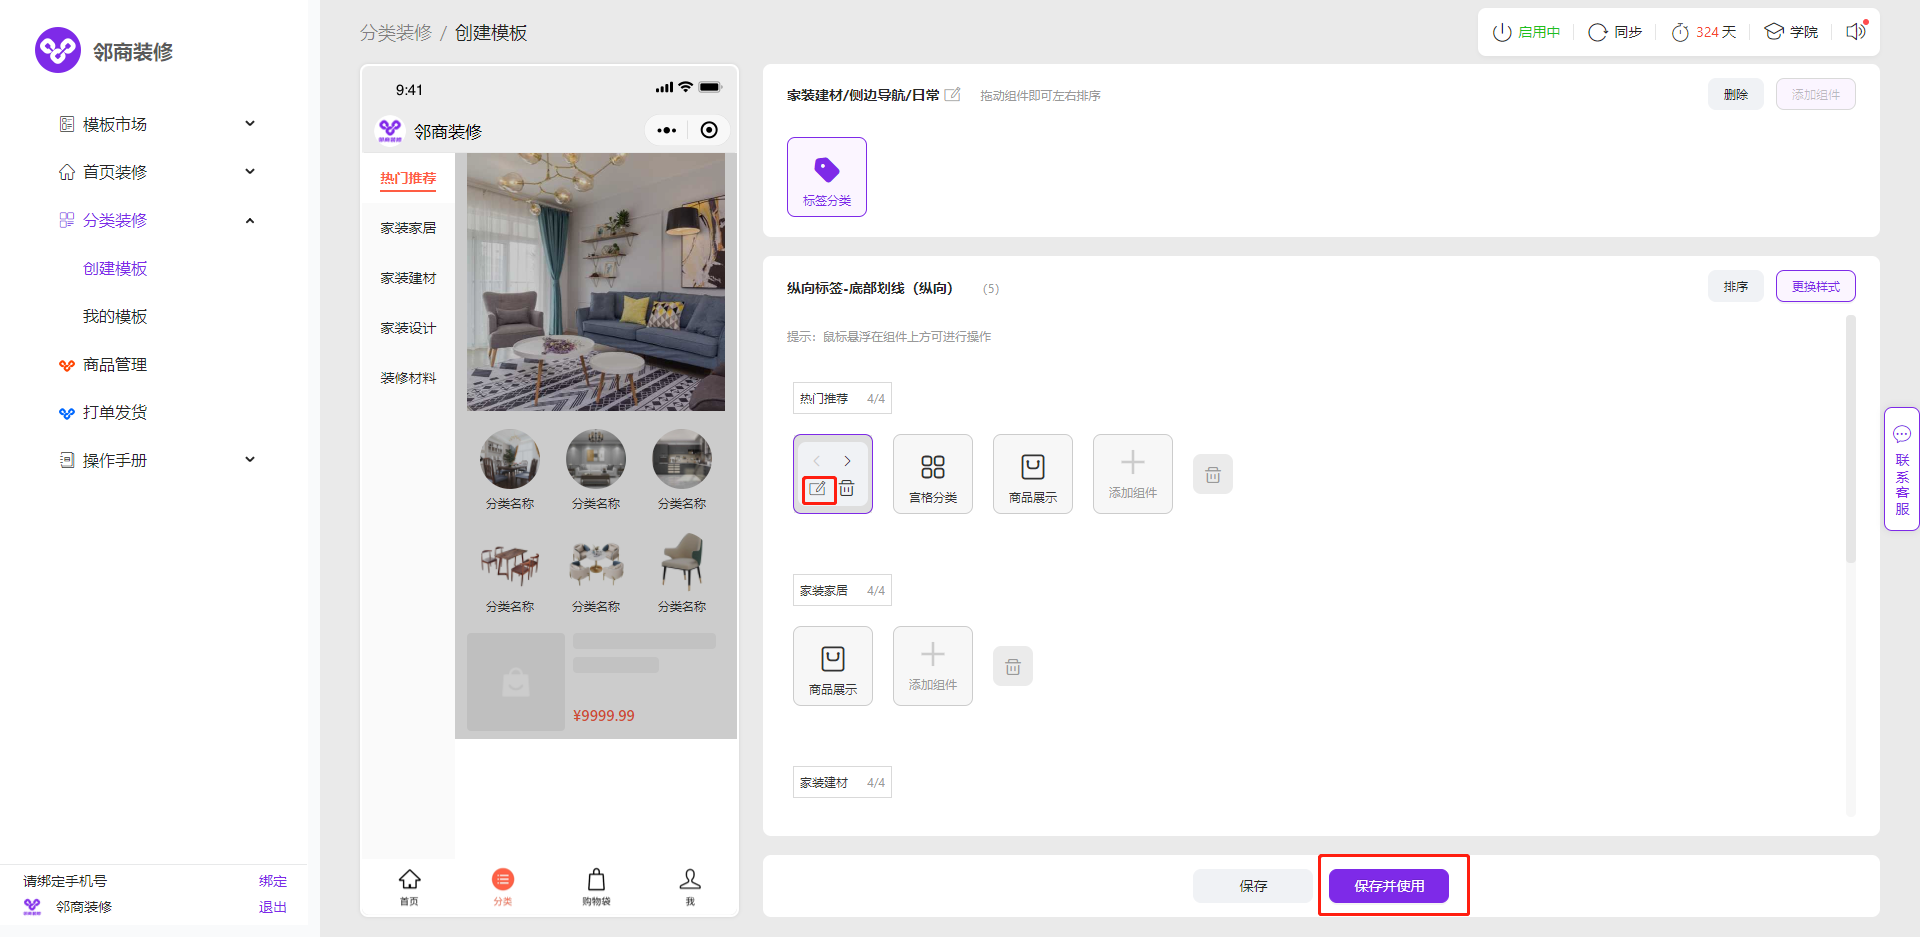The image size is (1920, 937).
Task: Add component to 热门推荐 row
Action: [1133, 474]
